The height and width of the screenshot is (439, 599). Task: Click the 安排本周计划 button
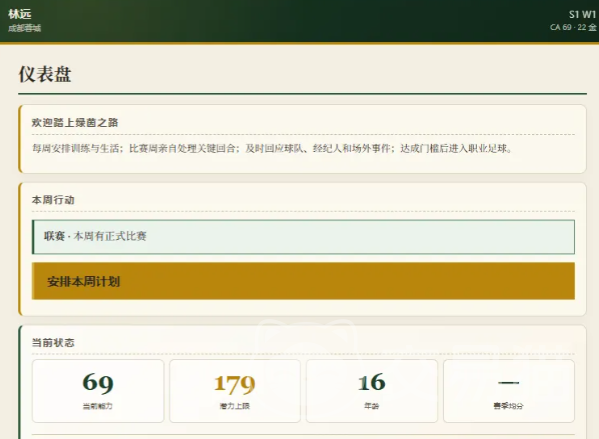(303, 281)
